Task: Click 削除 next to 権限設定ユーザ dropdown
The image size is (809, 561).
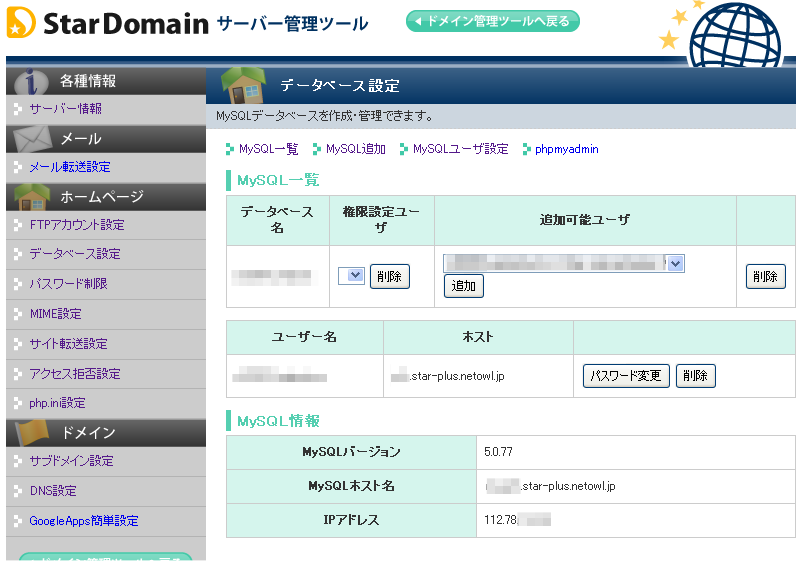Action: [x=390, y=277]
